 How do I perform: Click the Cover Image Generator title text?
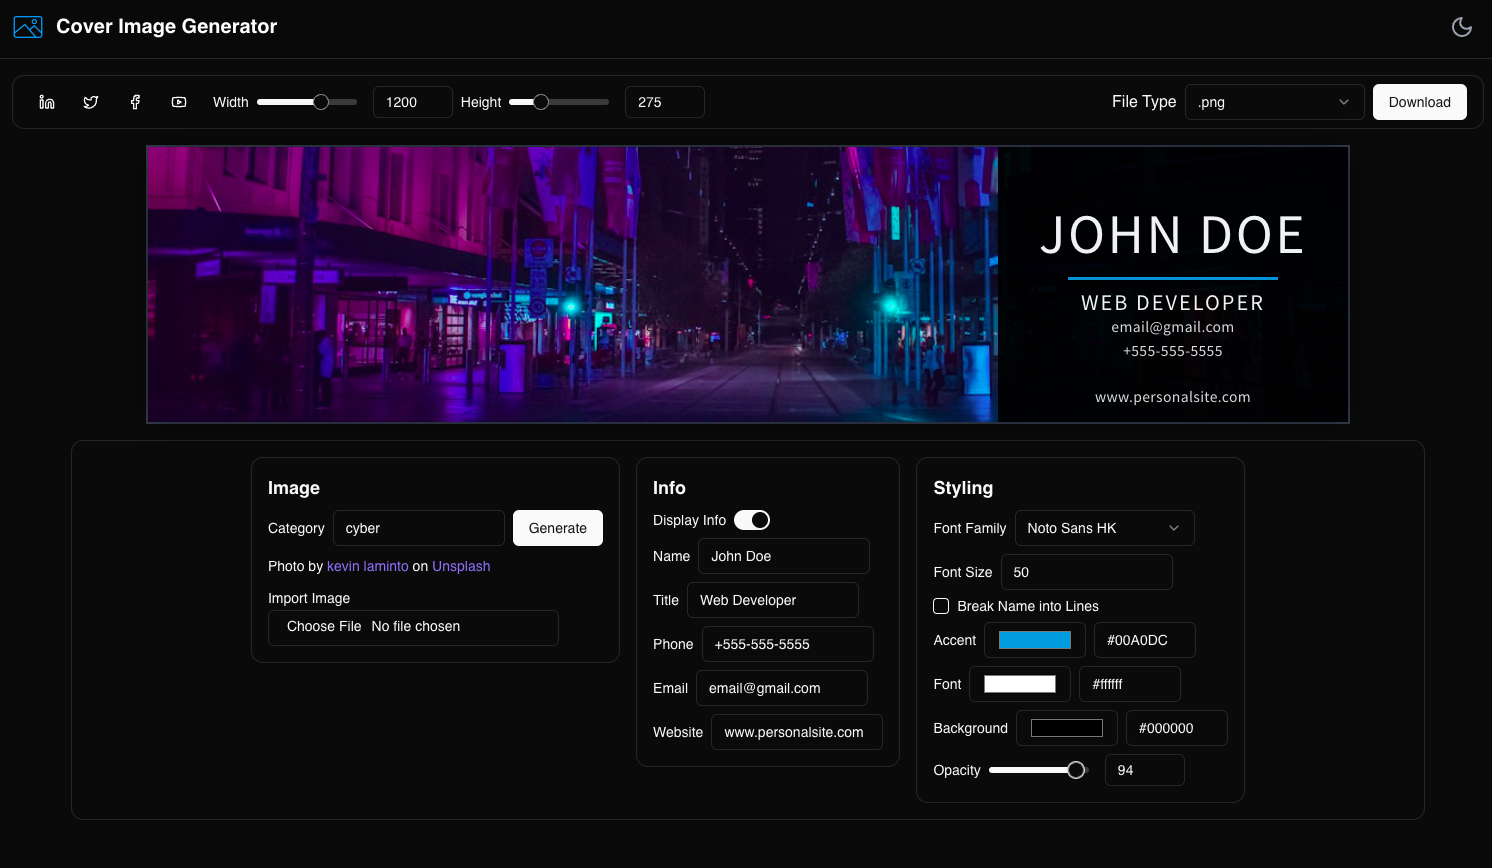tap(167, 27)
